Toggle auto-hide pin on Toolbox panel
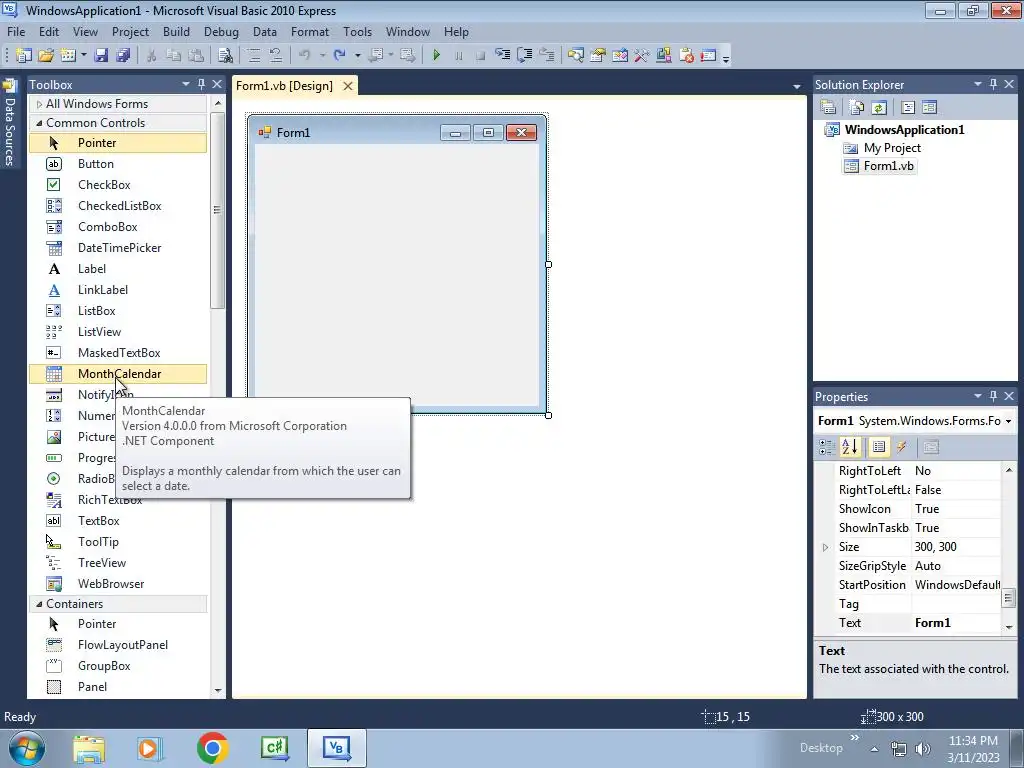This screenshot has width=1024, height=768. click(x=201, y=84)
